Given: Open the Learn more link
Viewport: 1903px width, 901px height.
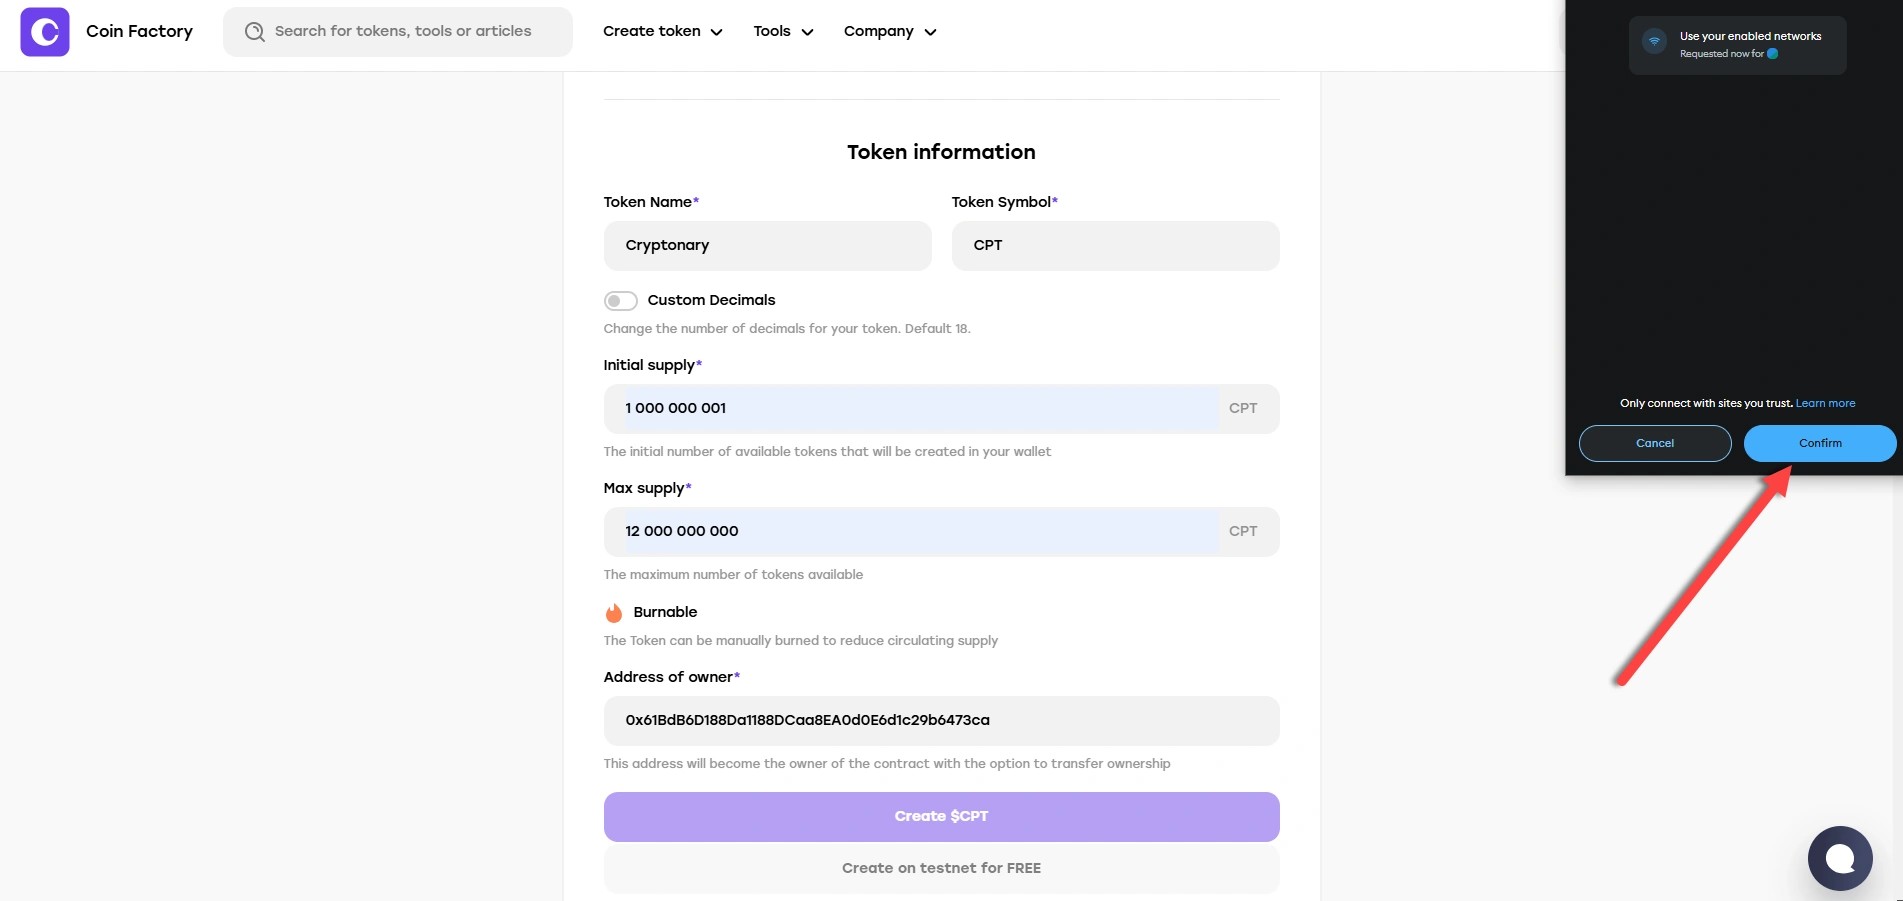Looking at the screenshot, I should coord(1825,403).
